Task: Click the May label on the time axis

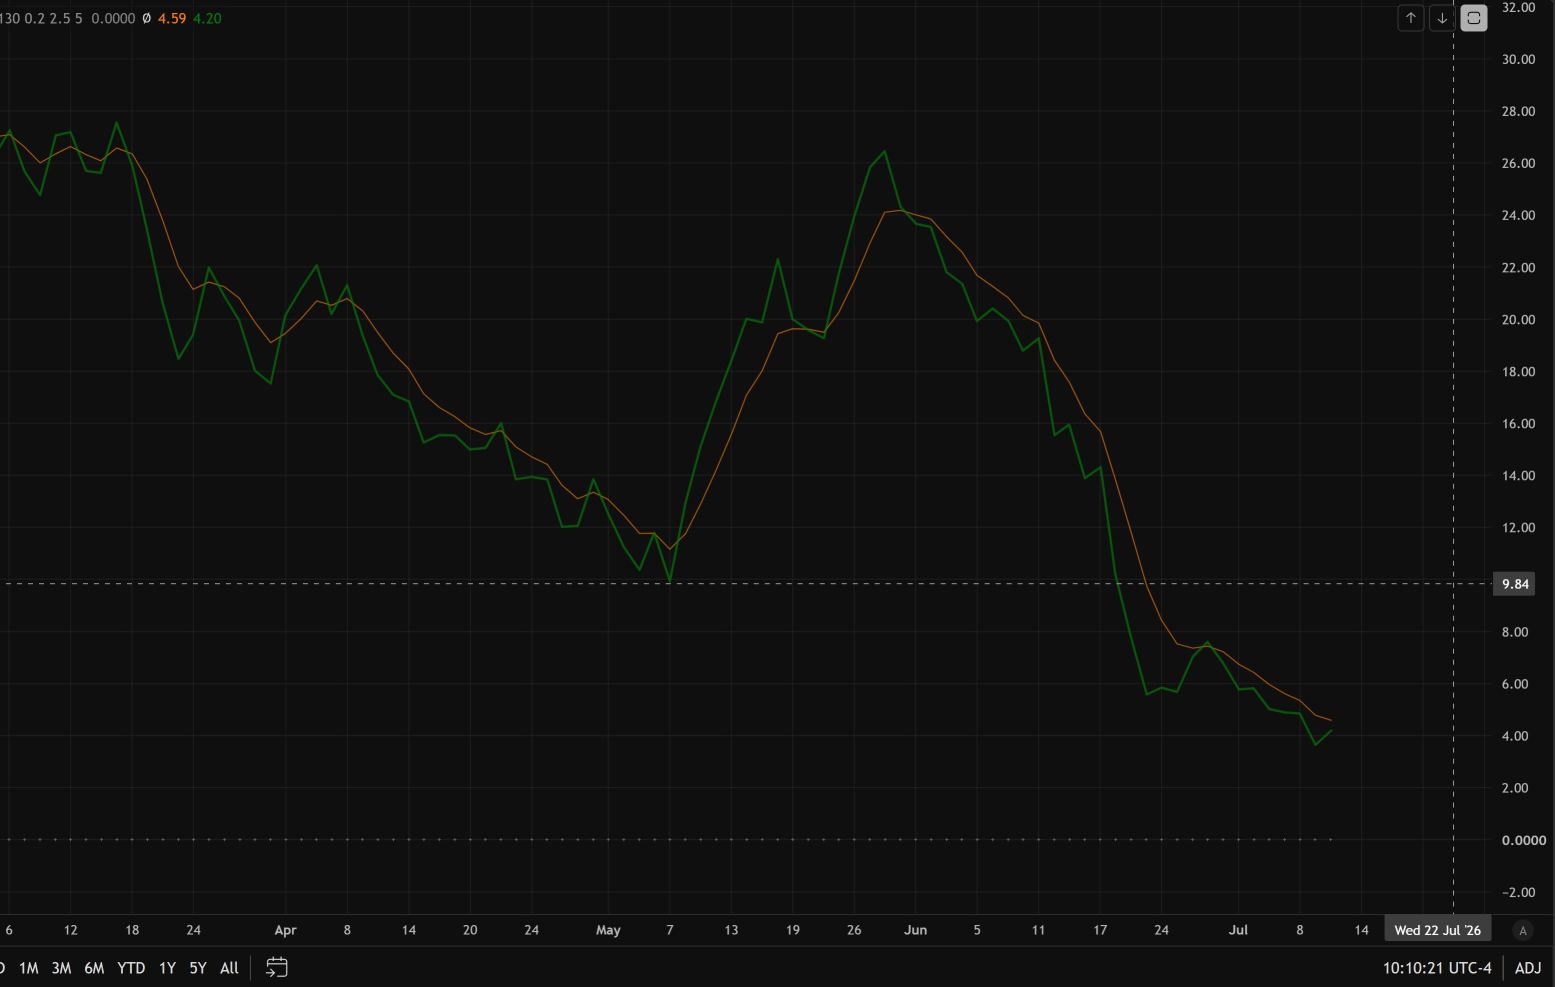Action: [608, 930]
